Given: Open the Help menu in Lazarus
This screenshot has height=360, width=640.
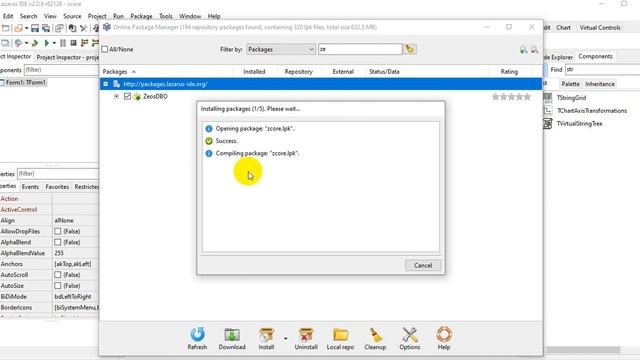Looking at the screenshot, I should tap(214, 16).
